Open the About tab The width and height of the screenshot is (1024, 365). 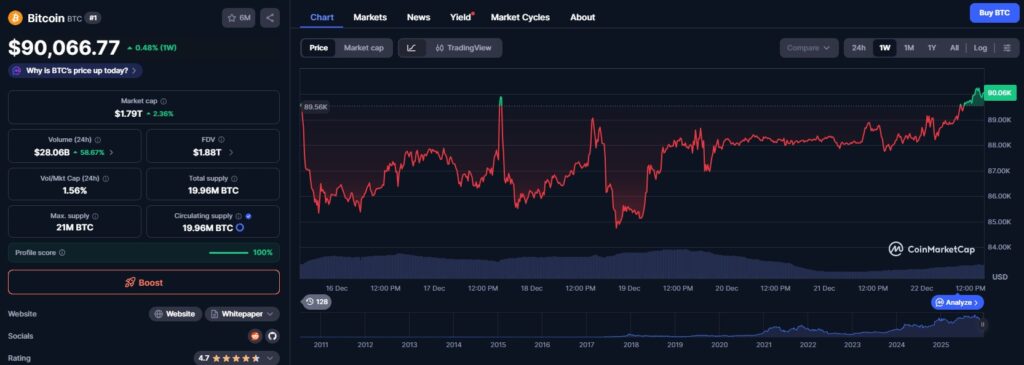pyautogui.click(x=583, y=18)
